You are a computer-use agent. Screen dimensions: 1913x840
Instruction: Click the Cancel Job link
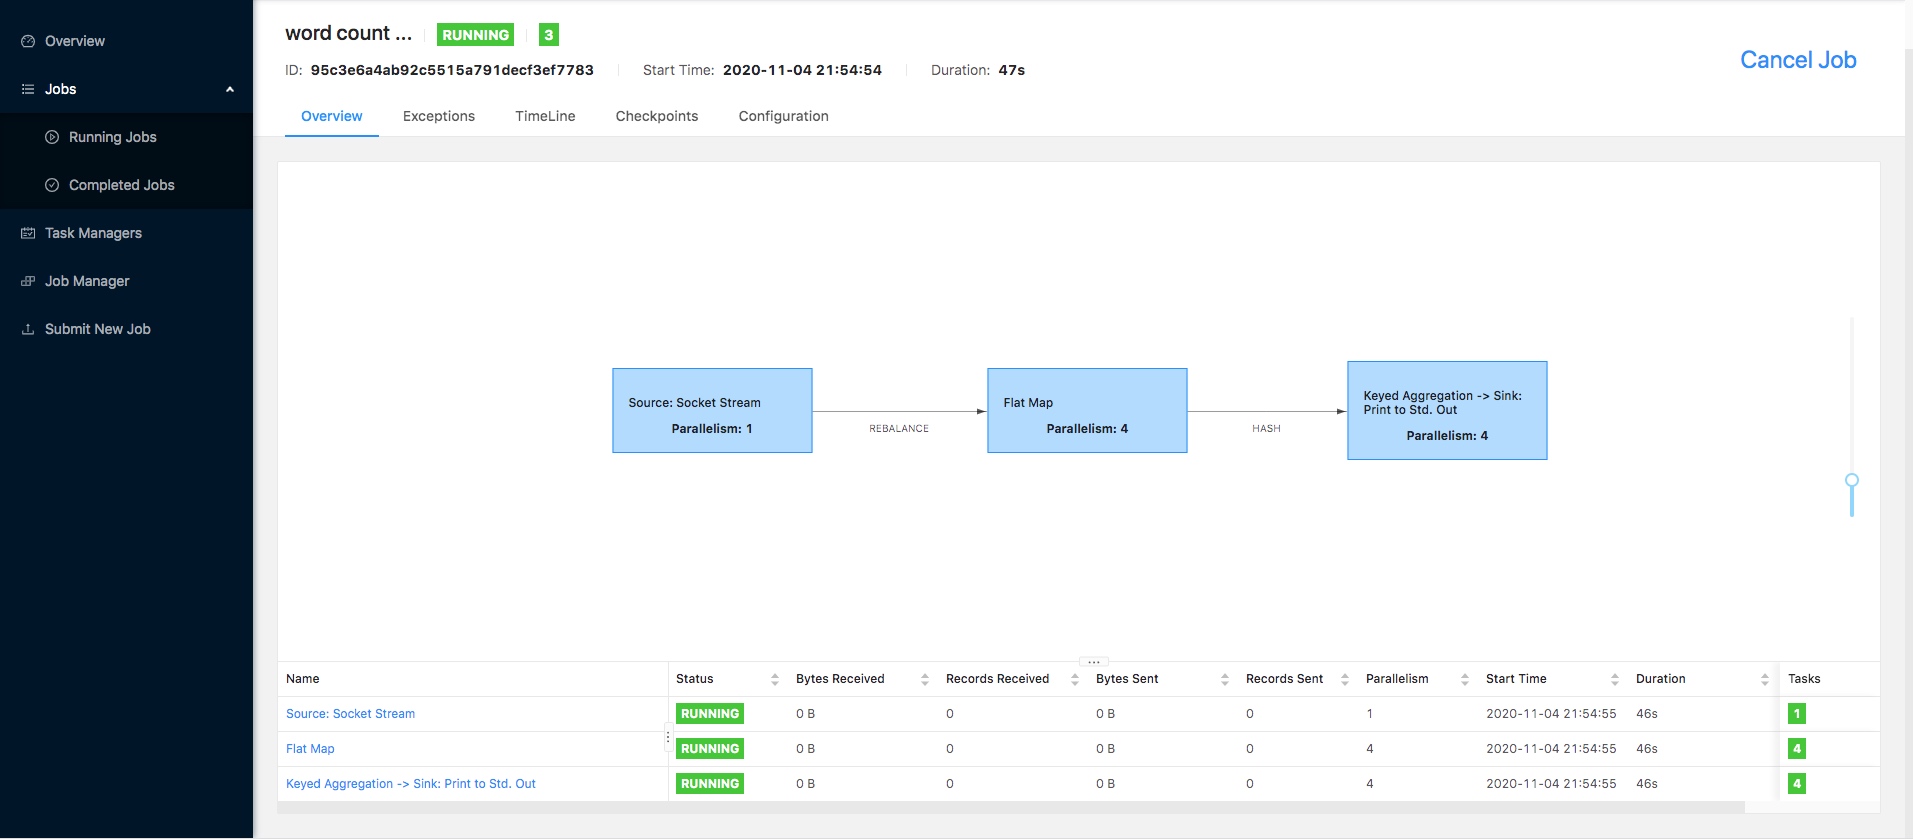tap(1798, 60)
